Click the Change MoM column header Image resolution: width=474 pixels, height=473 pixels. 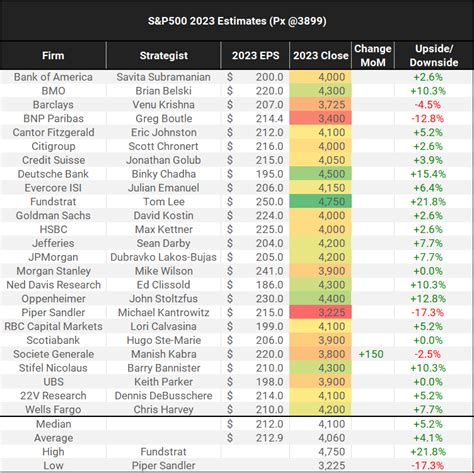click(x=373, y=55)
